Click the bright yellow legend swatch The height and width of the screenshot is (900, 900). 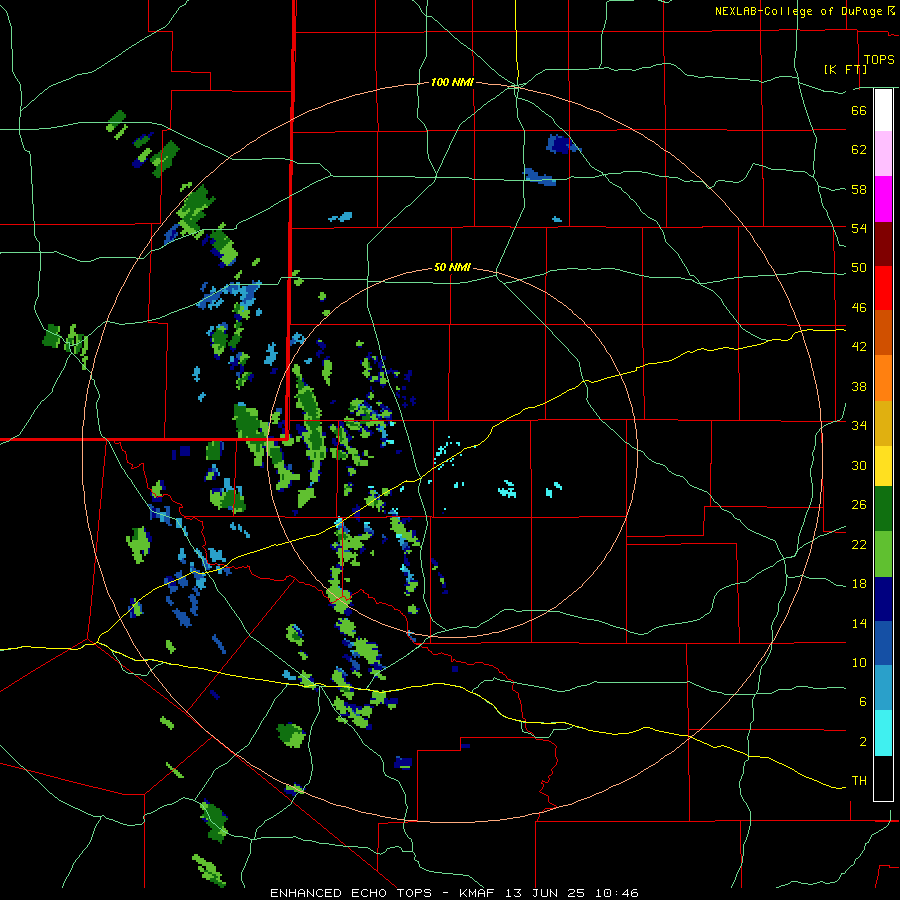883,466
